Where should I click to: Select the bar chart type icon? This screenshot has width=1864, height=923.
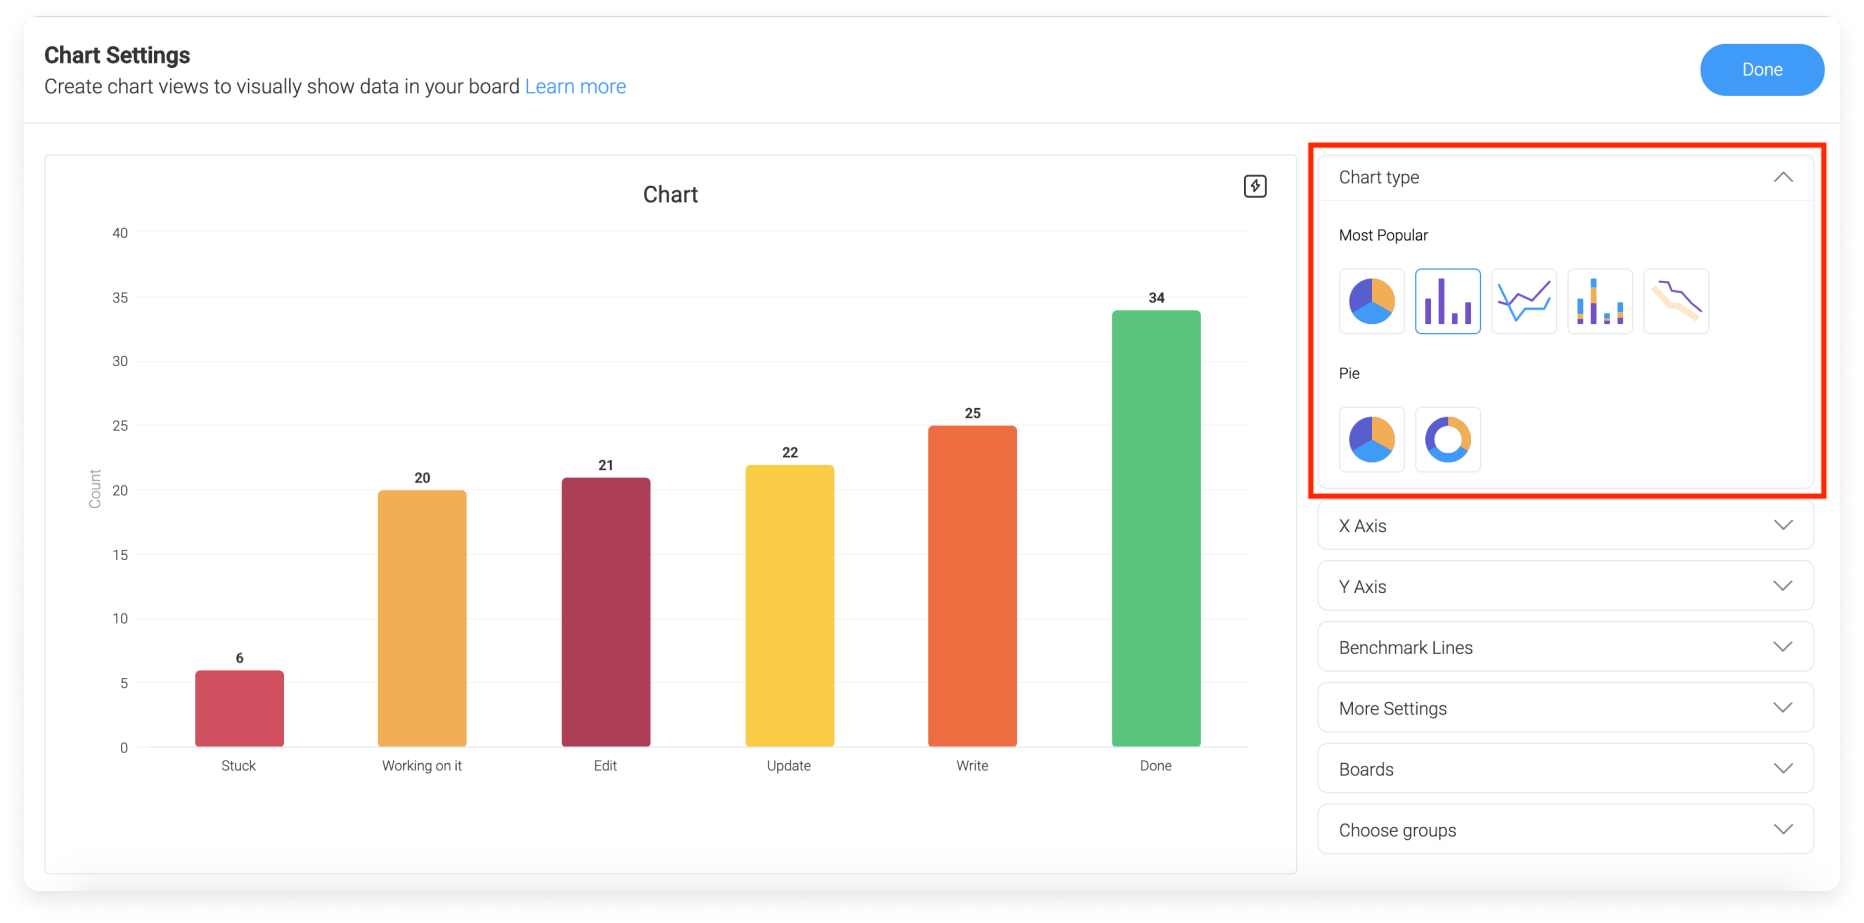pyautogui.click(x=1447, y=301)
